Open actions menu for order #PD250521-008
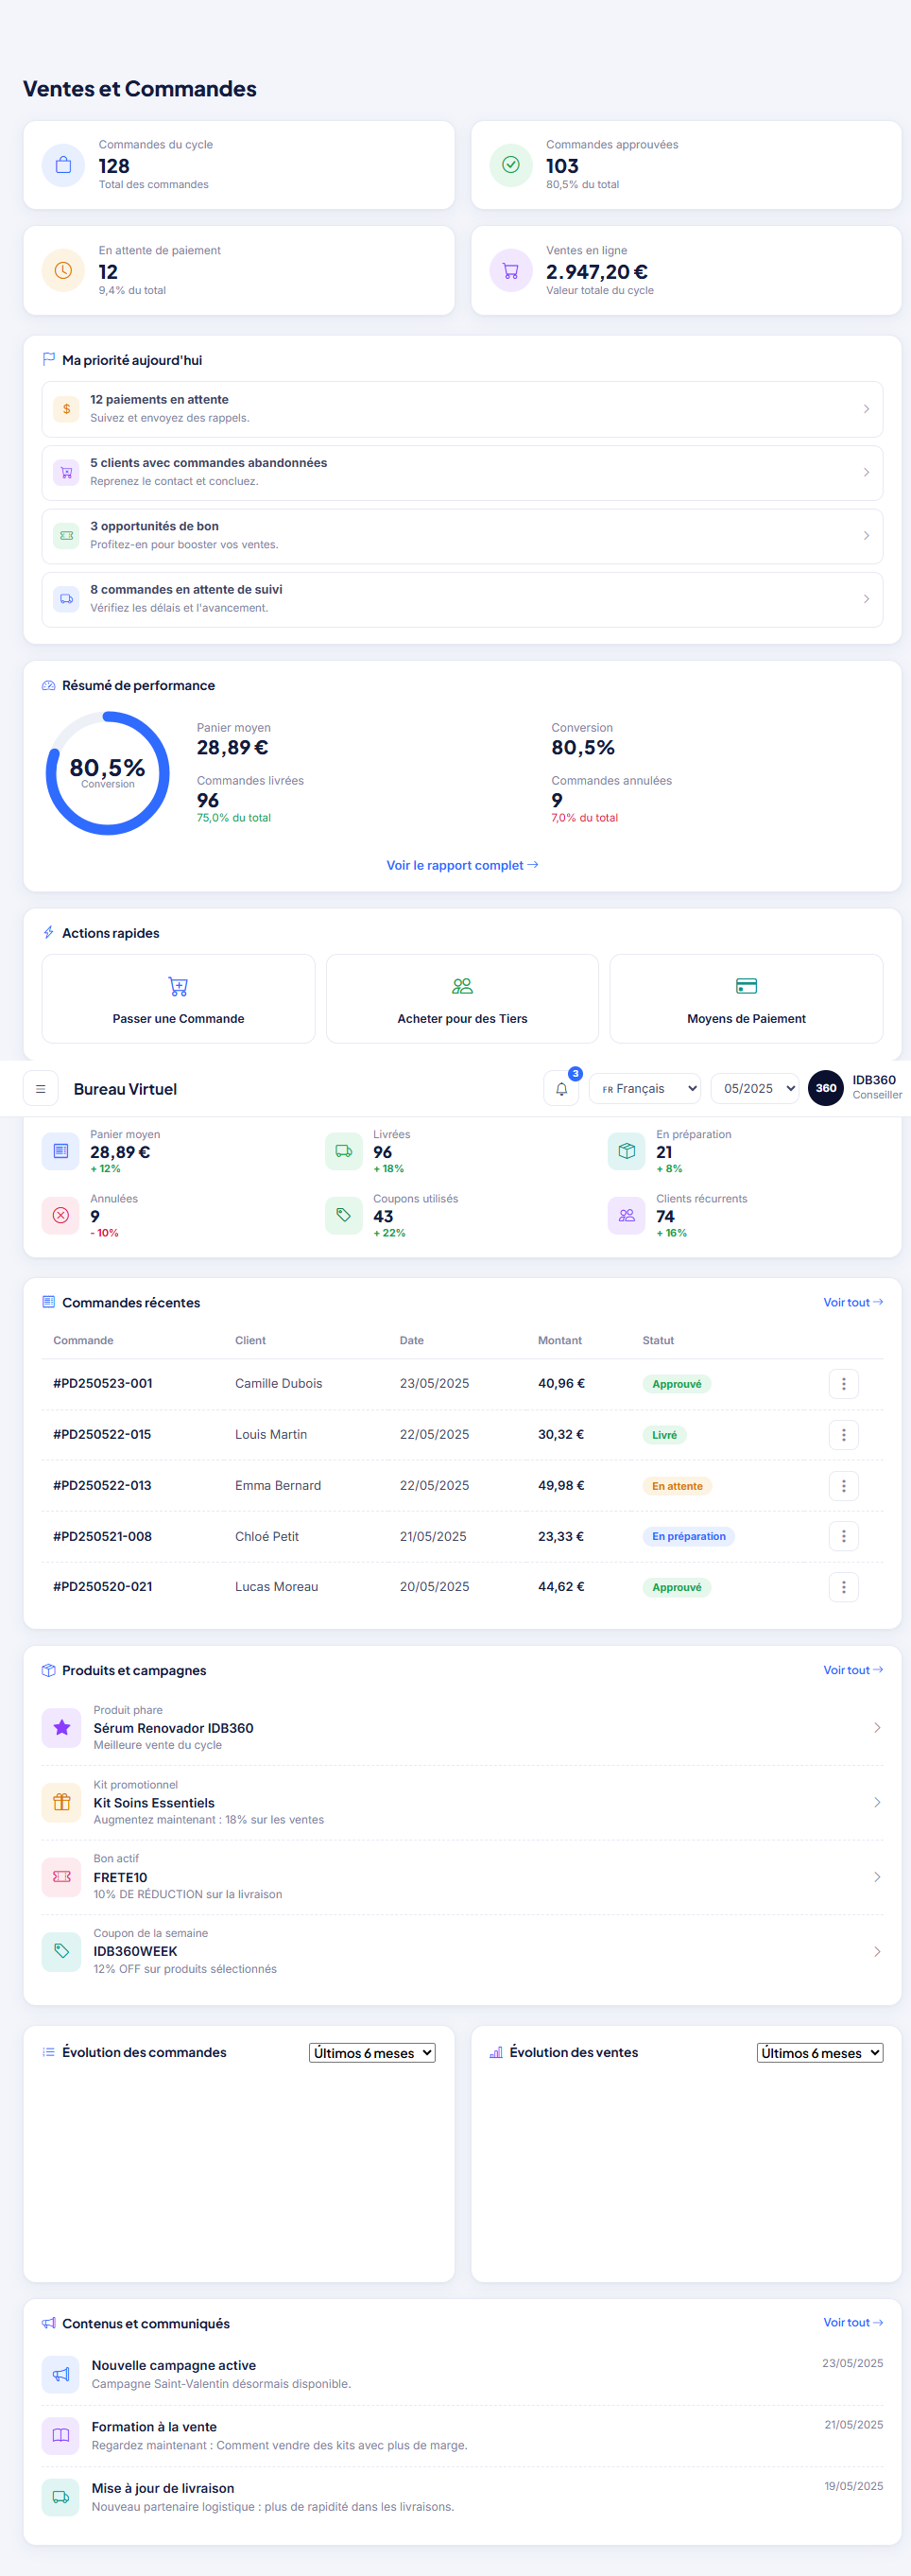This screenshot has height=2576, width=911. point(844,1536)
